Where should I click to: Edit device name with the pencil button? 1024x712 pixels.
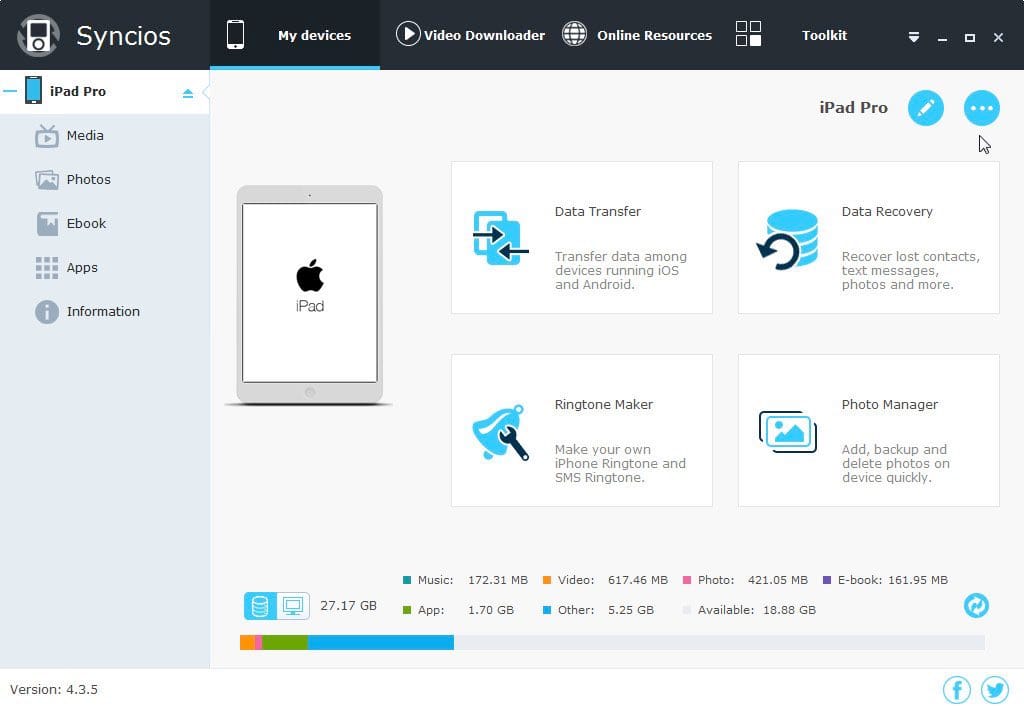pos(925,108)
